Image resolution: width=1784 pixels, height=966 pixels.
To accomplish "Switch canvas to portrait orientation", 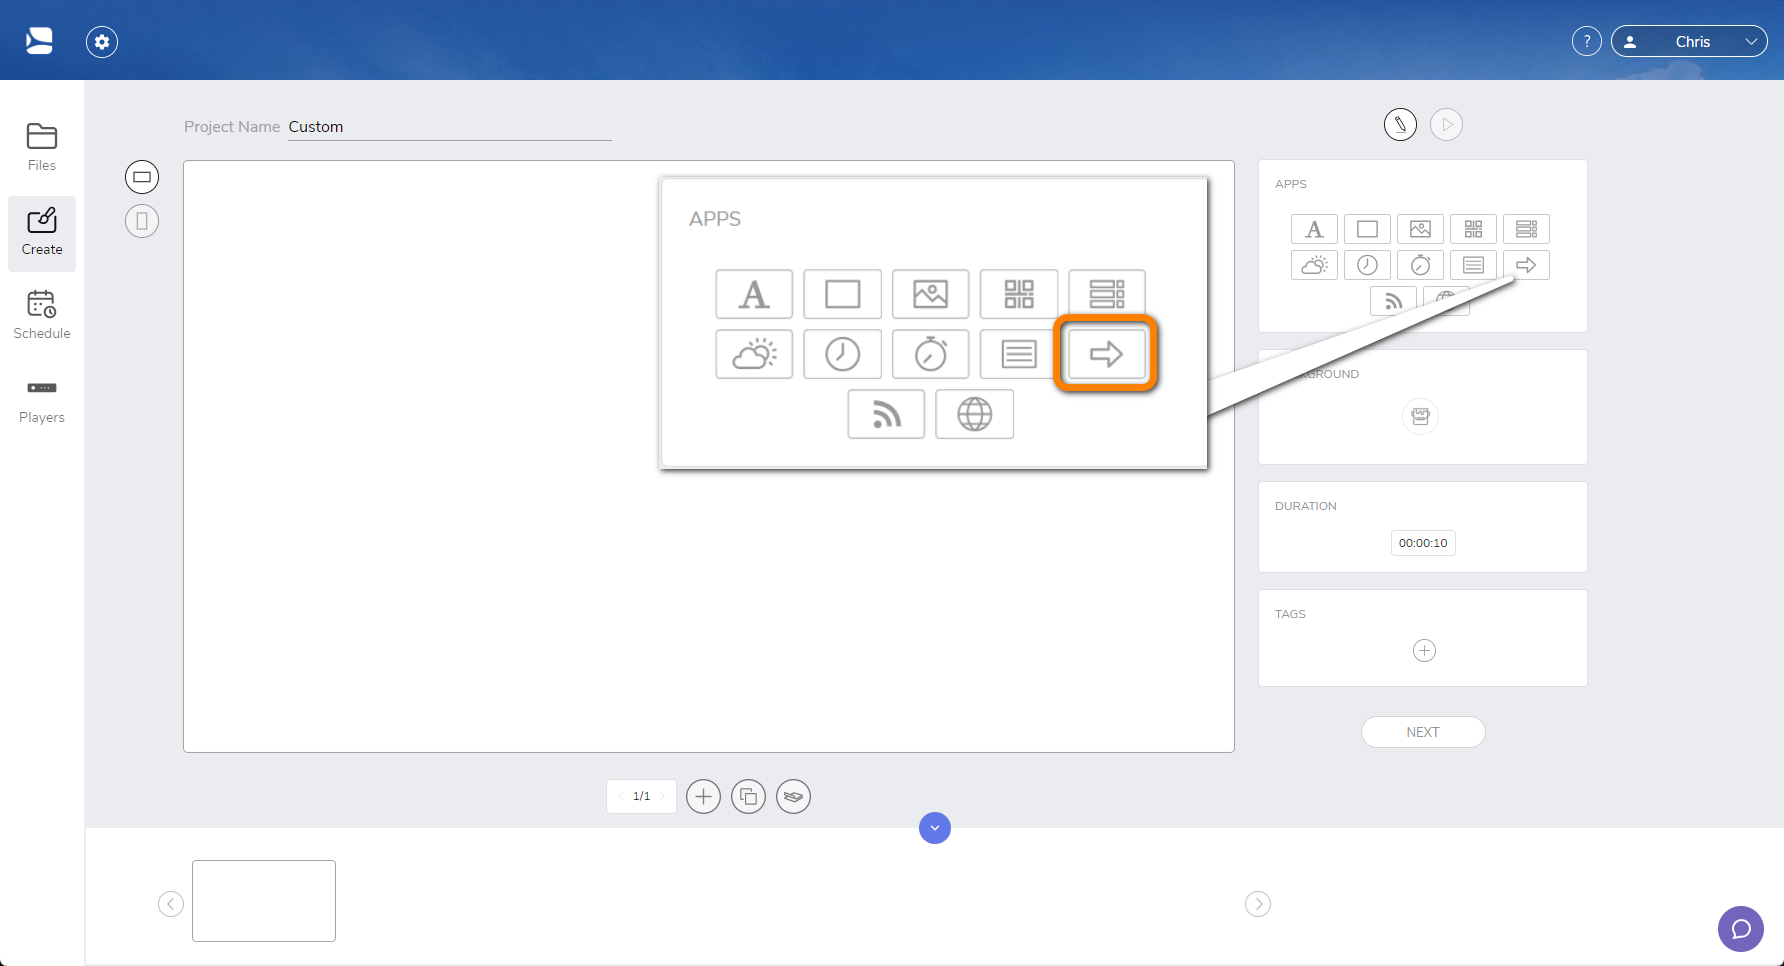I will (x=142, y=221).
